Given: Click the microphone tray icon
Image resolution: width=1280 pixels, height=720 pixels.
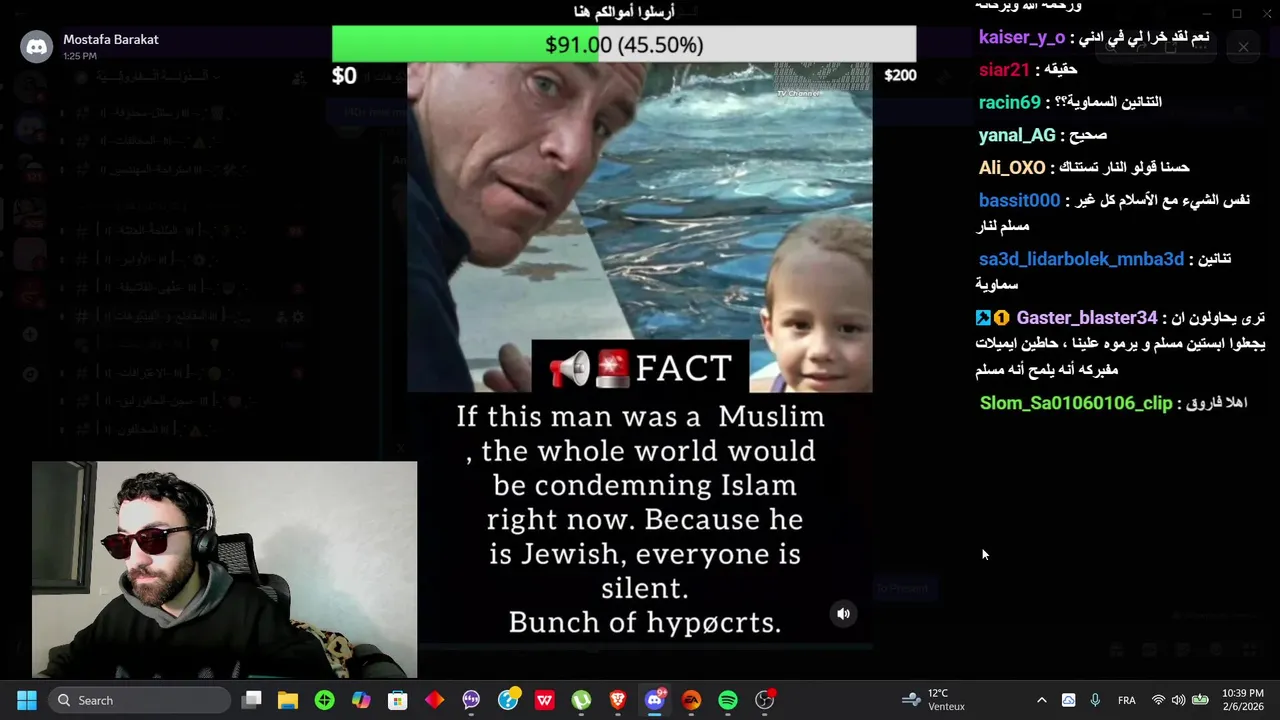Looking at the screenshot, I should pos(1095,700).
